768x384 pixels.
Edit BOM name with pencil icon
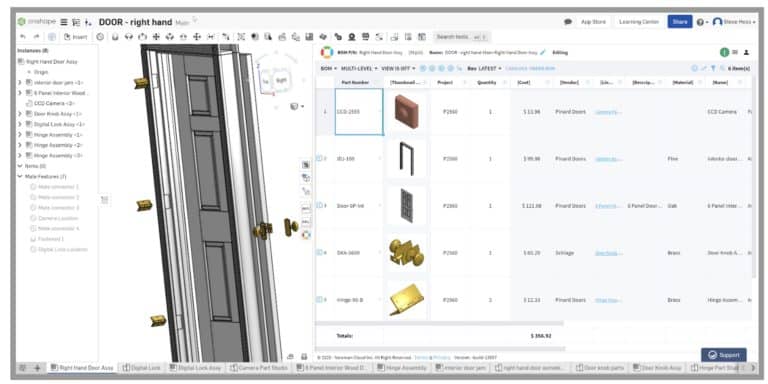pos(543,52)
